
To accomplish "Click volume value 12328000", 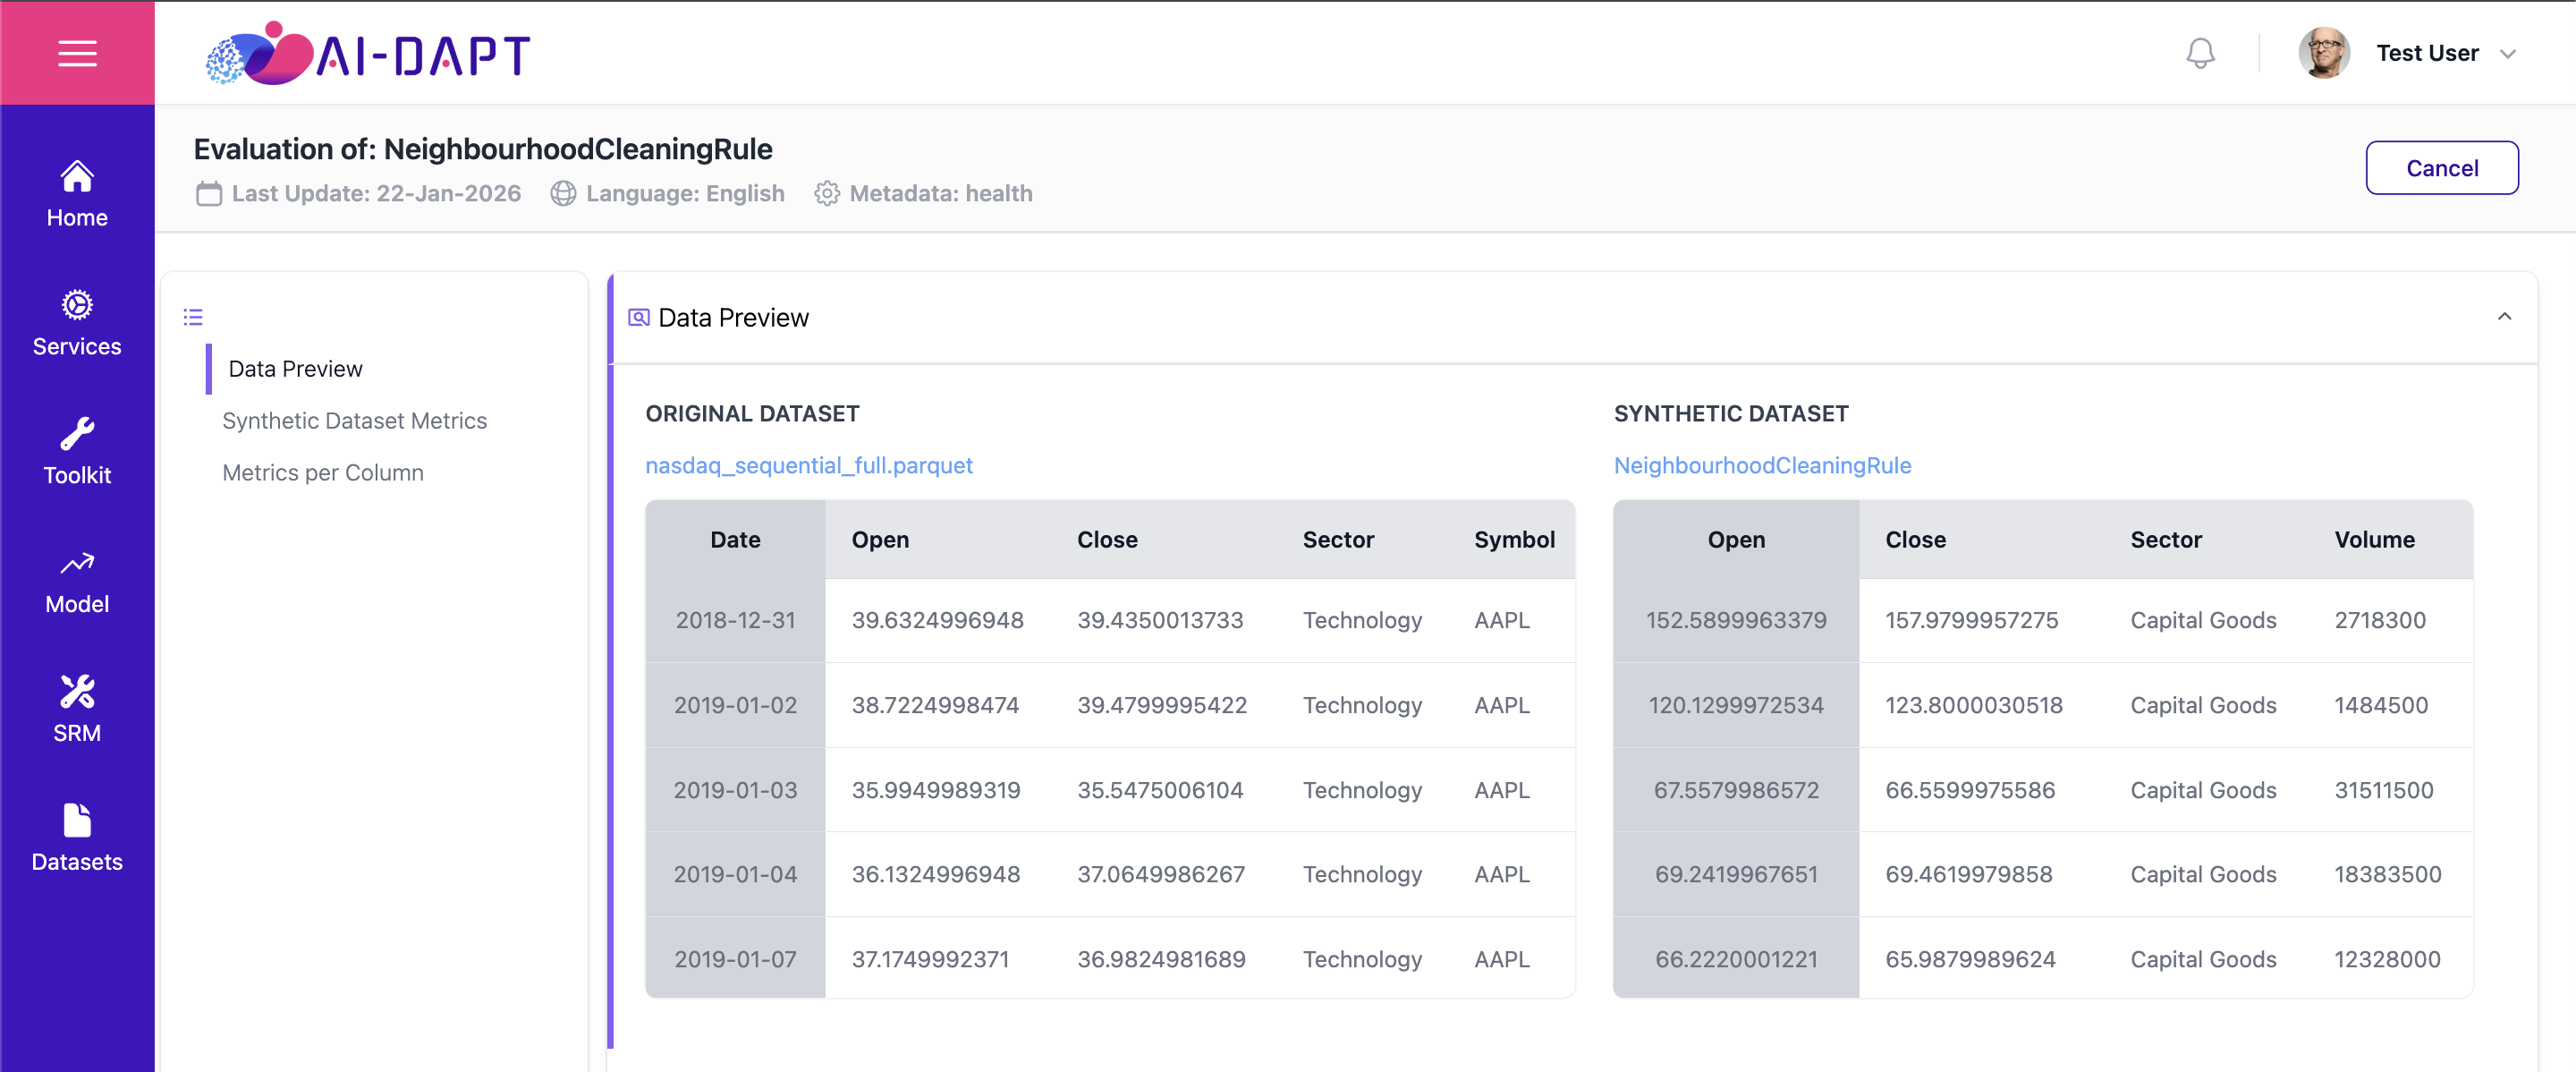I will 2386,959.
